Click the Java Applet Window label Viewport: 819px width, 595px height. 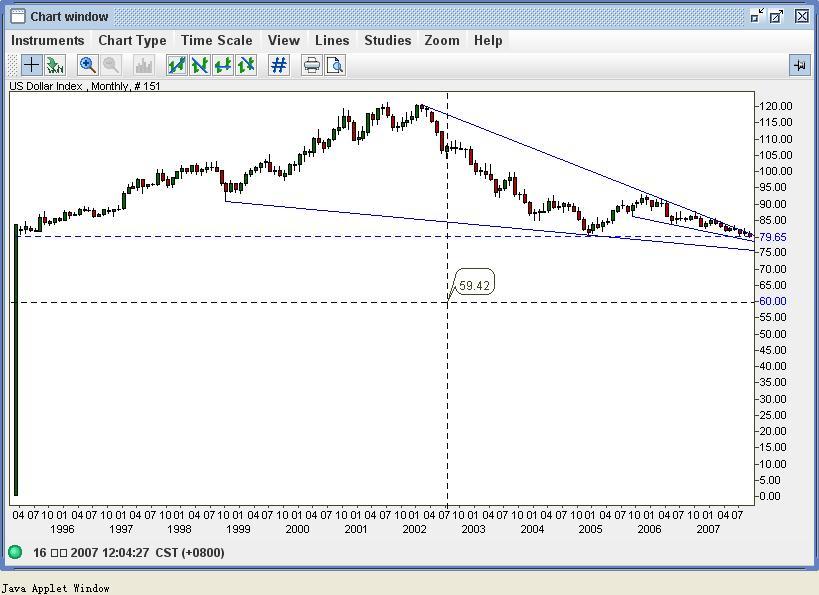pos(56,588)
